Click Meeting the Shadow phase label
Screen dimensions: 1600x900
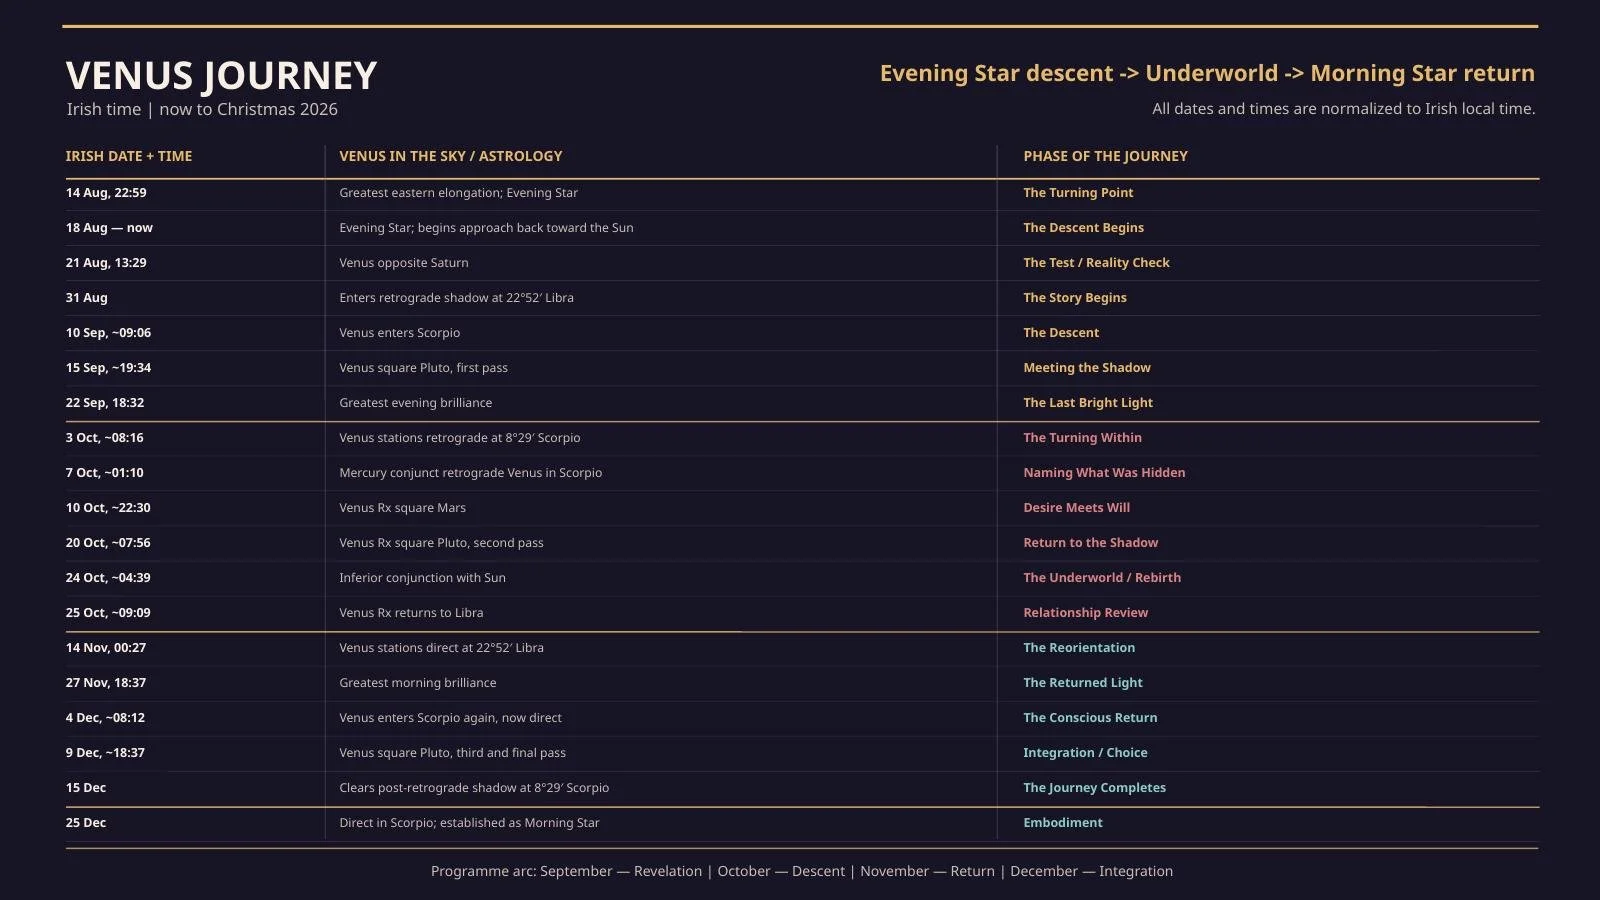(x=1087, y=368)
